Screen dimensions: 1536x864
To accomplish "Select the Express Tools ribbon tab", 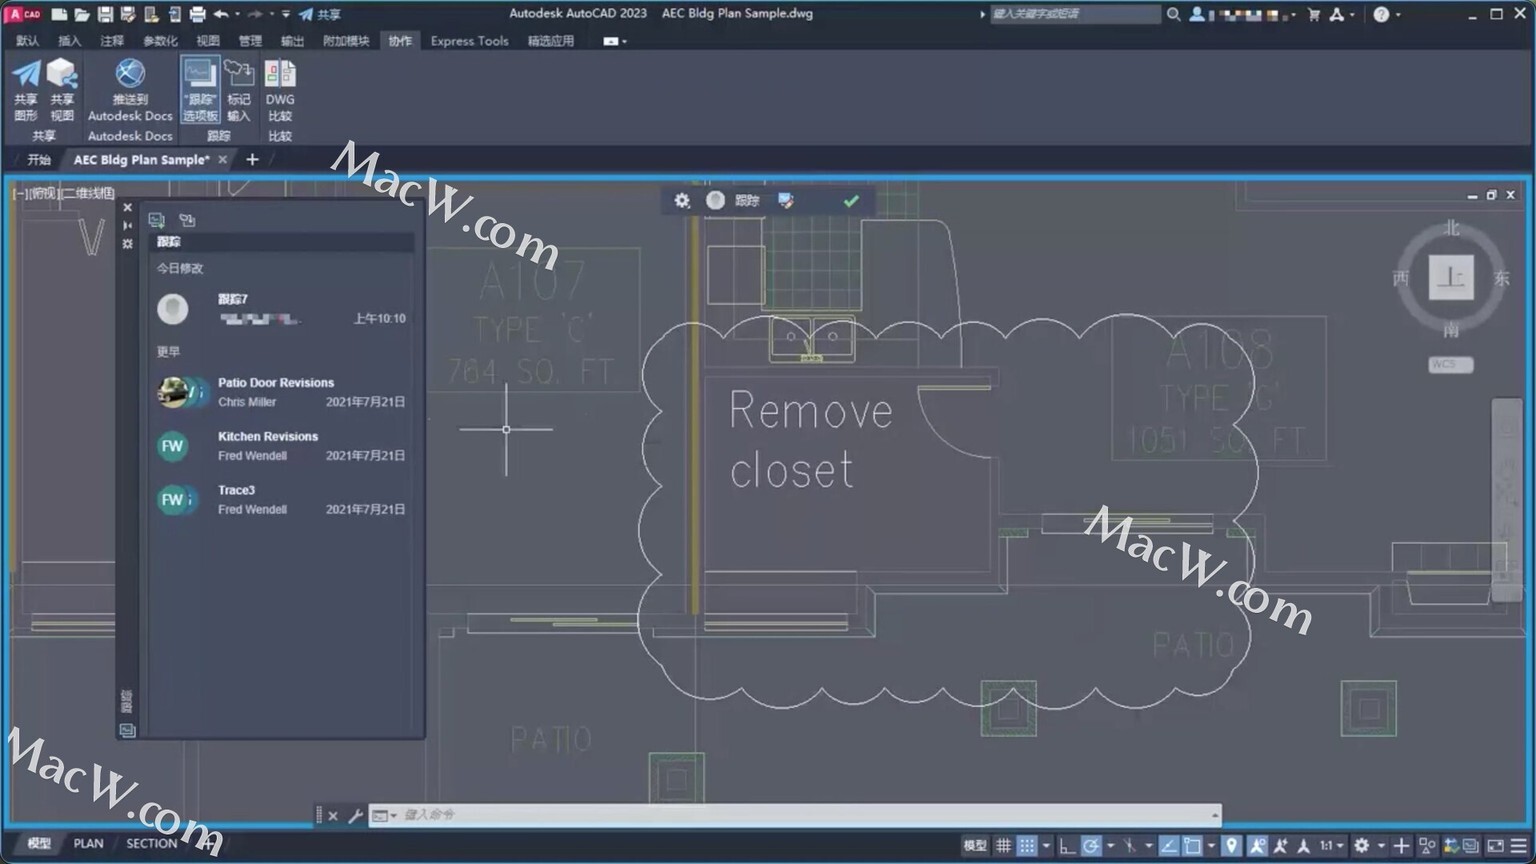I will click(x=469, y=41).
